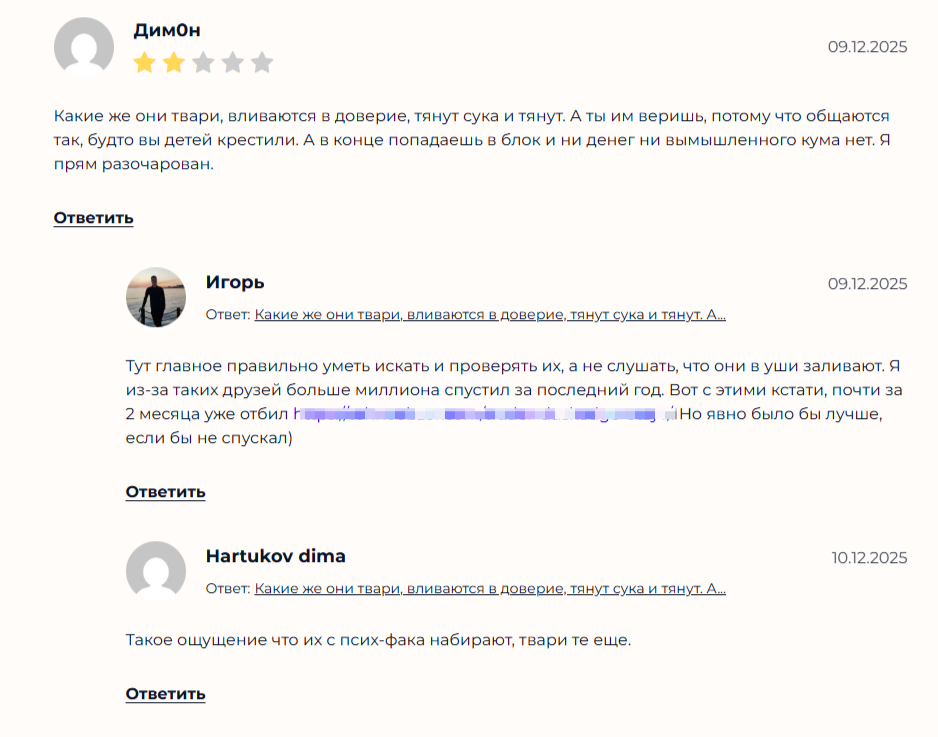
Task: Click the 10.12.2025 date stamp
Action: [869, 558]
